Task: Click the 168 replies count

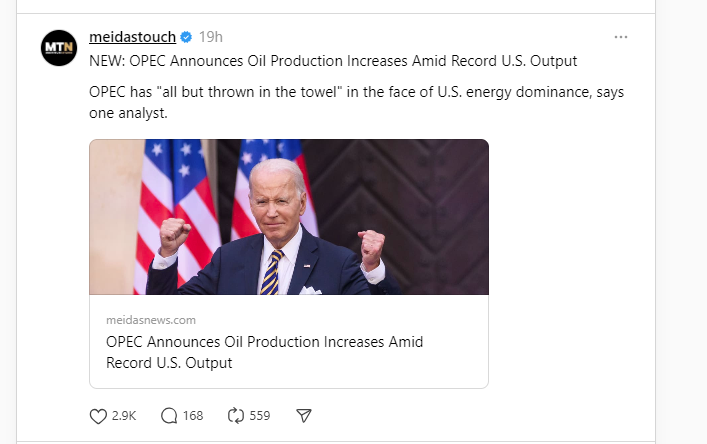Action: point(193,415)
